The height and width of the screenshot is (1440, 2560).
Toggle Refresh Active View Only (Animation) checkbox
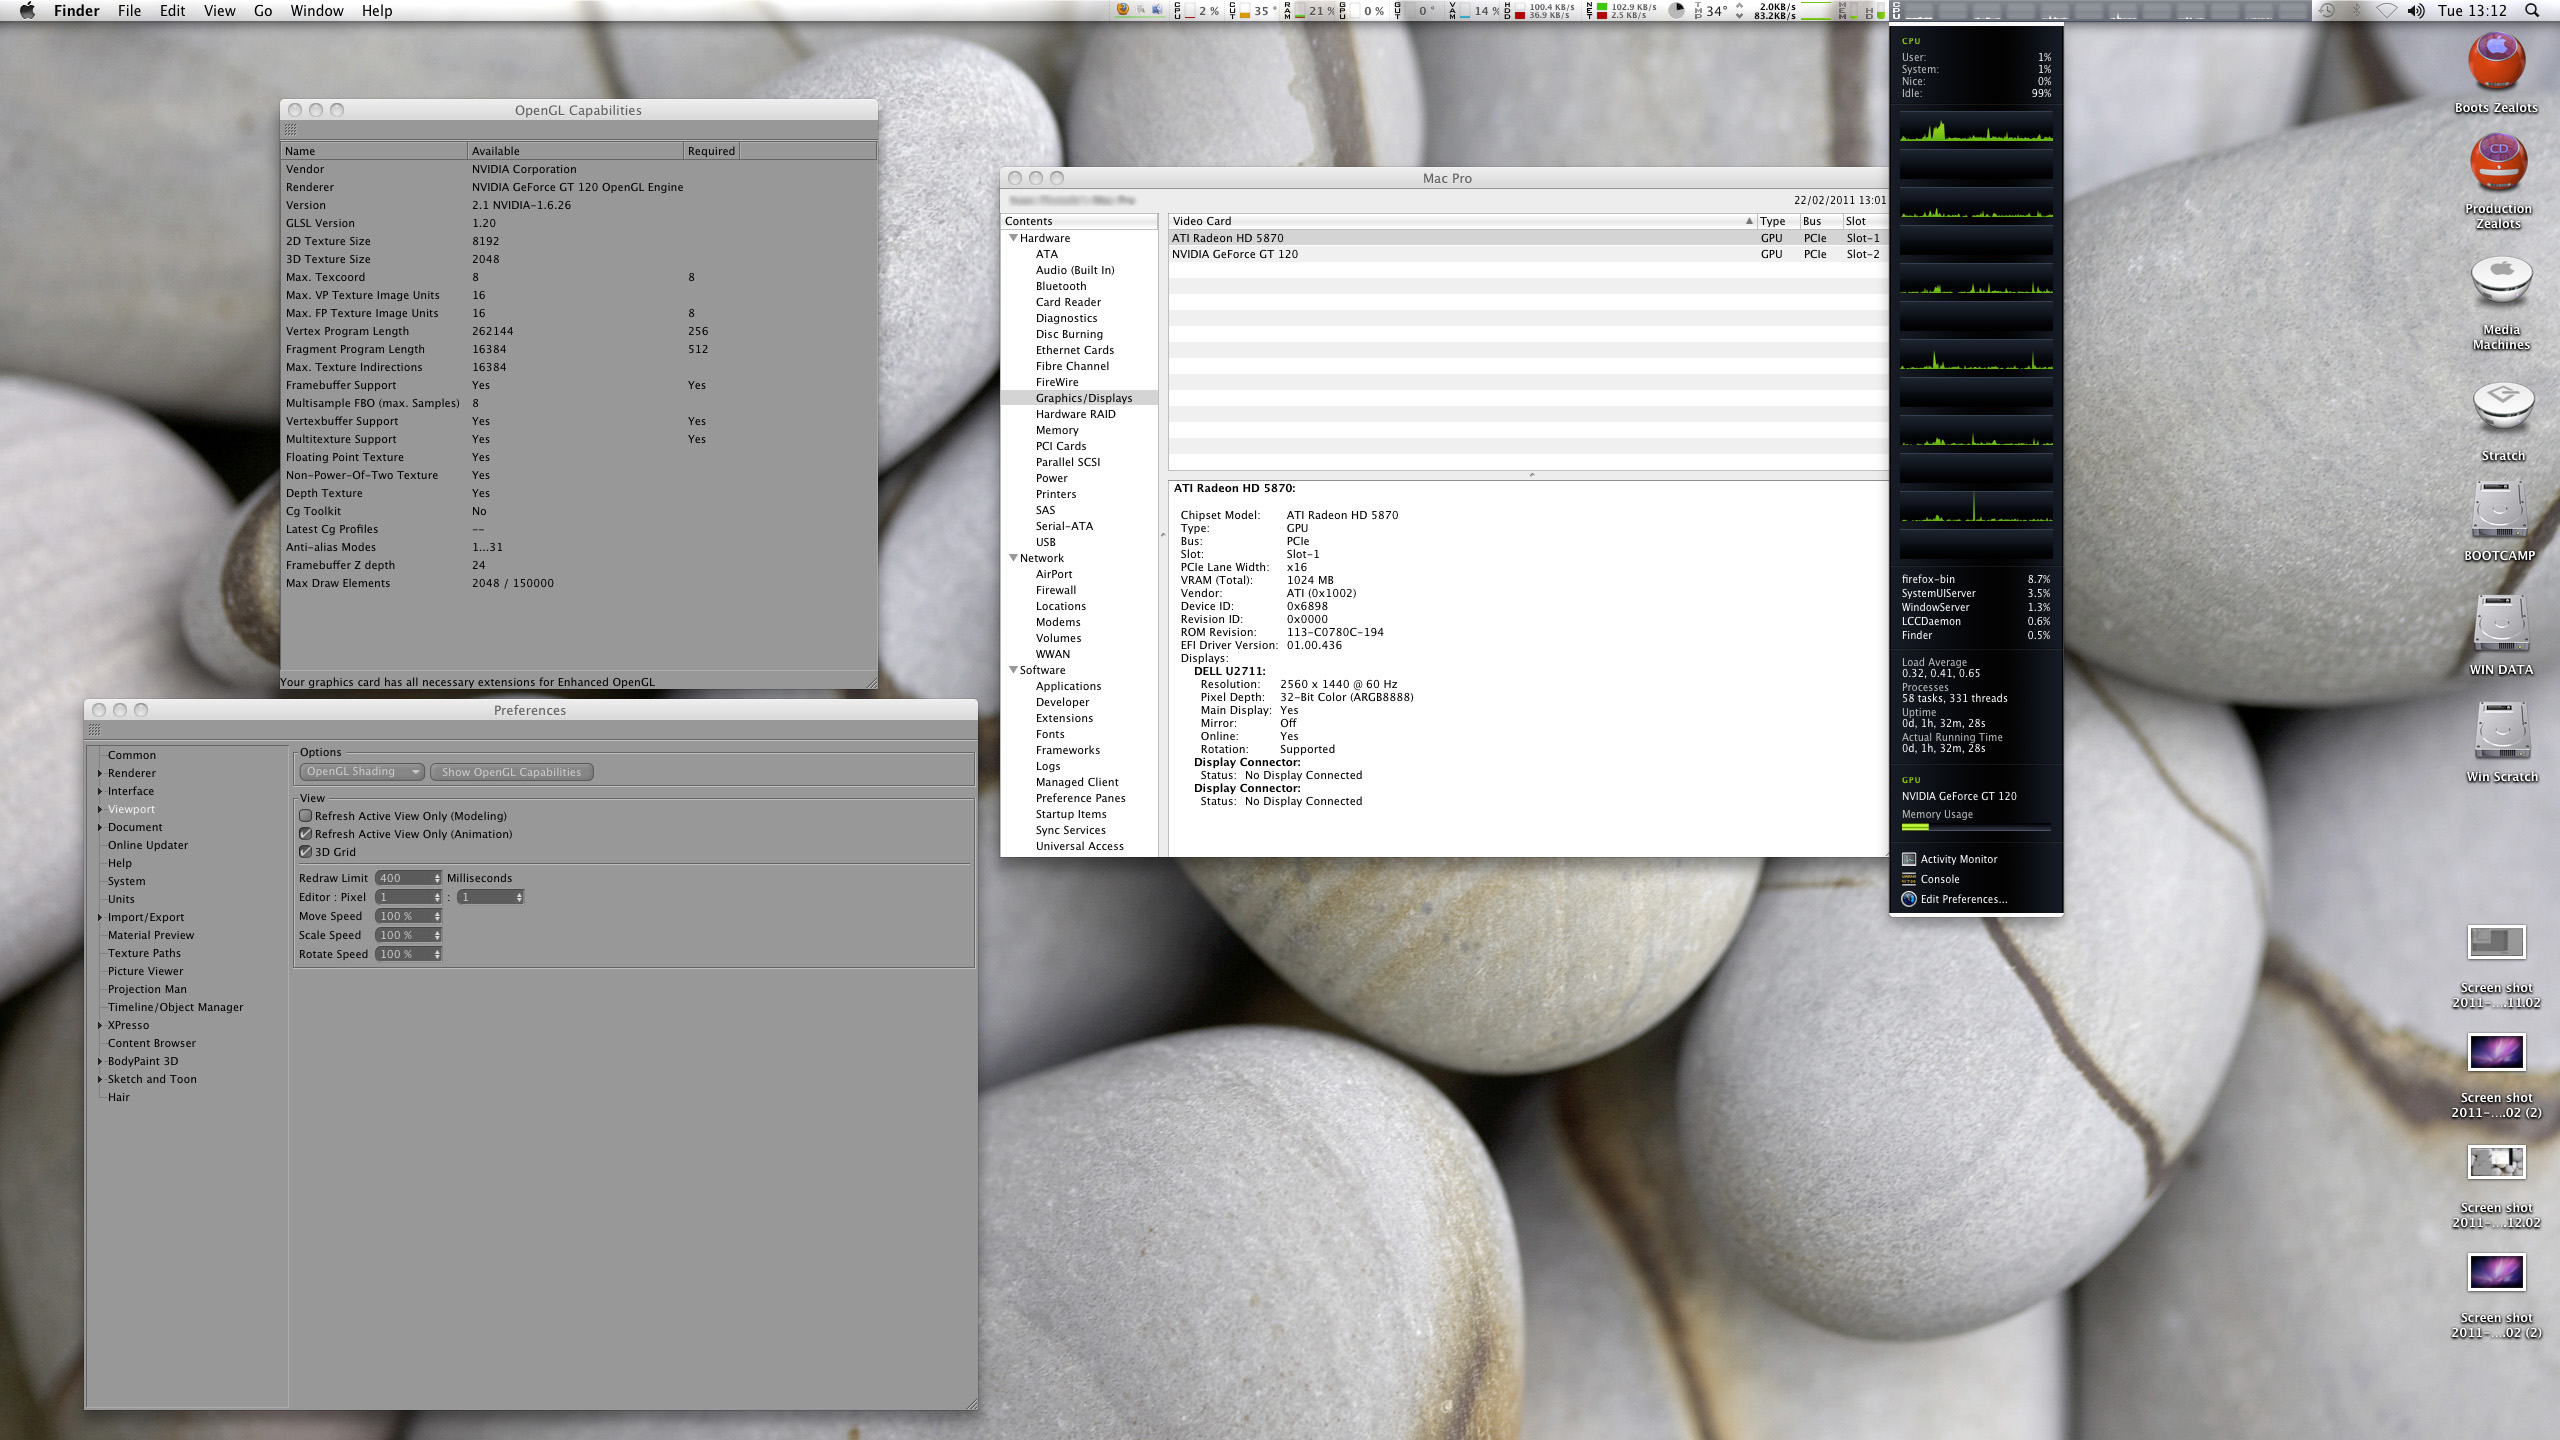pyautogui.click(x=306, y=834)
